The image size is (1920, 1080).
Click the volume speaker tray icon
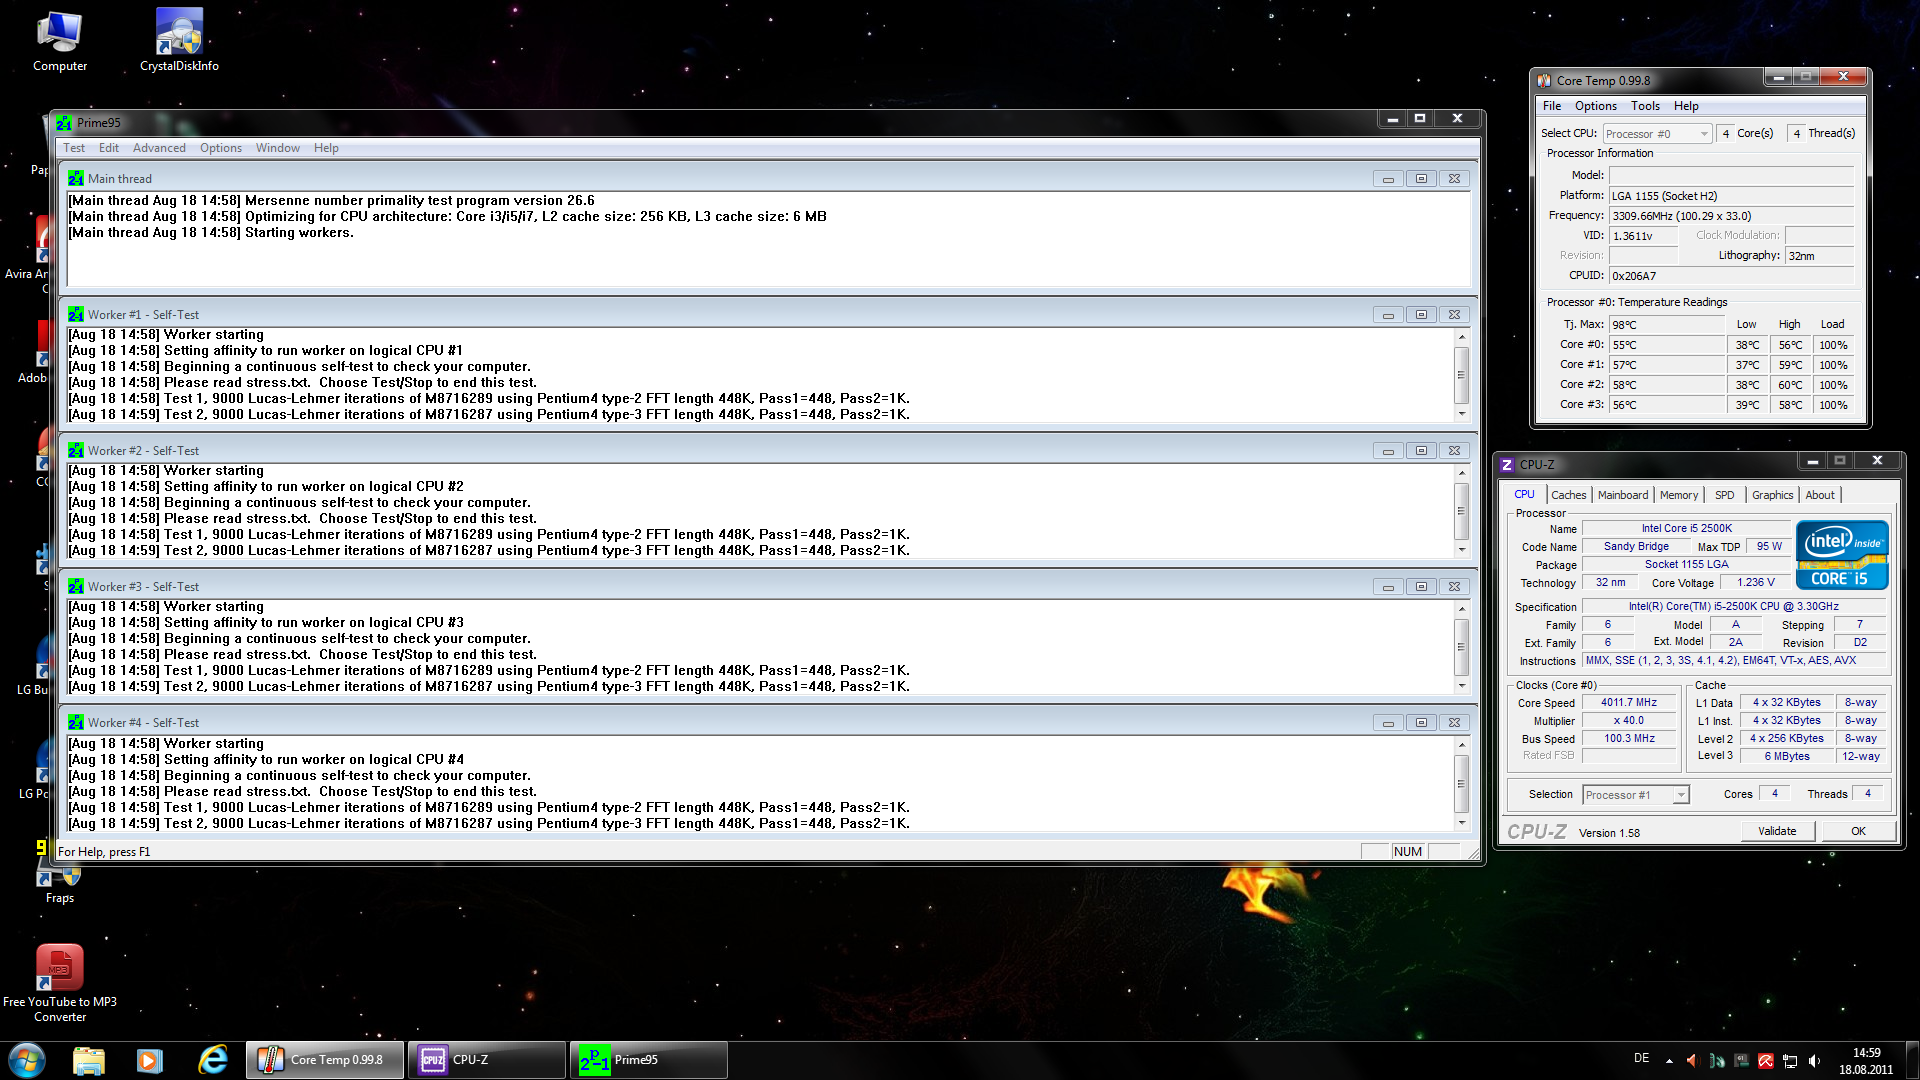1814,1061
